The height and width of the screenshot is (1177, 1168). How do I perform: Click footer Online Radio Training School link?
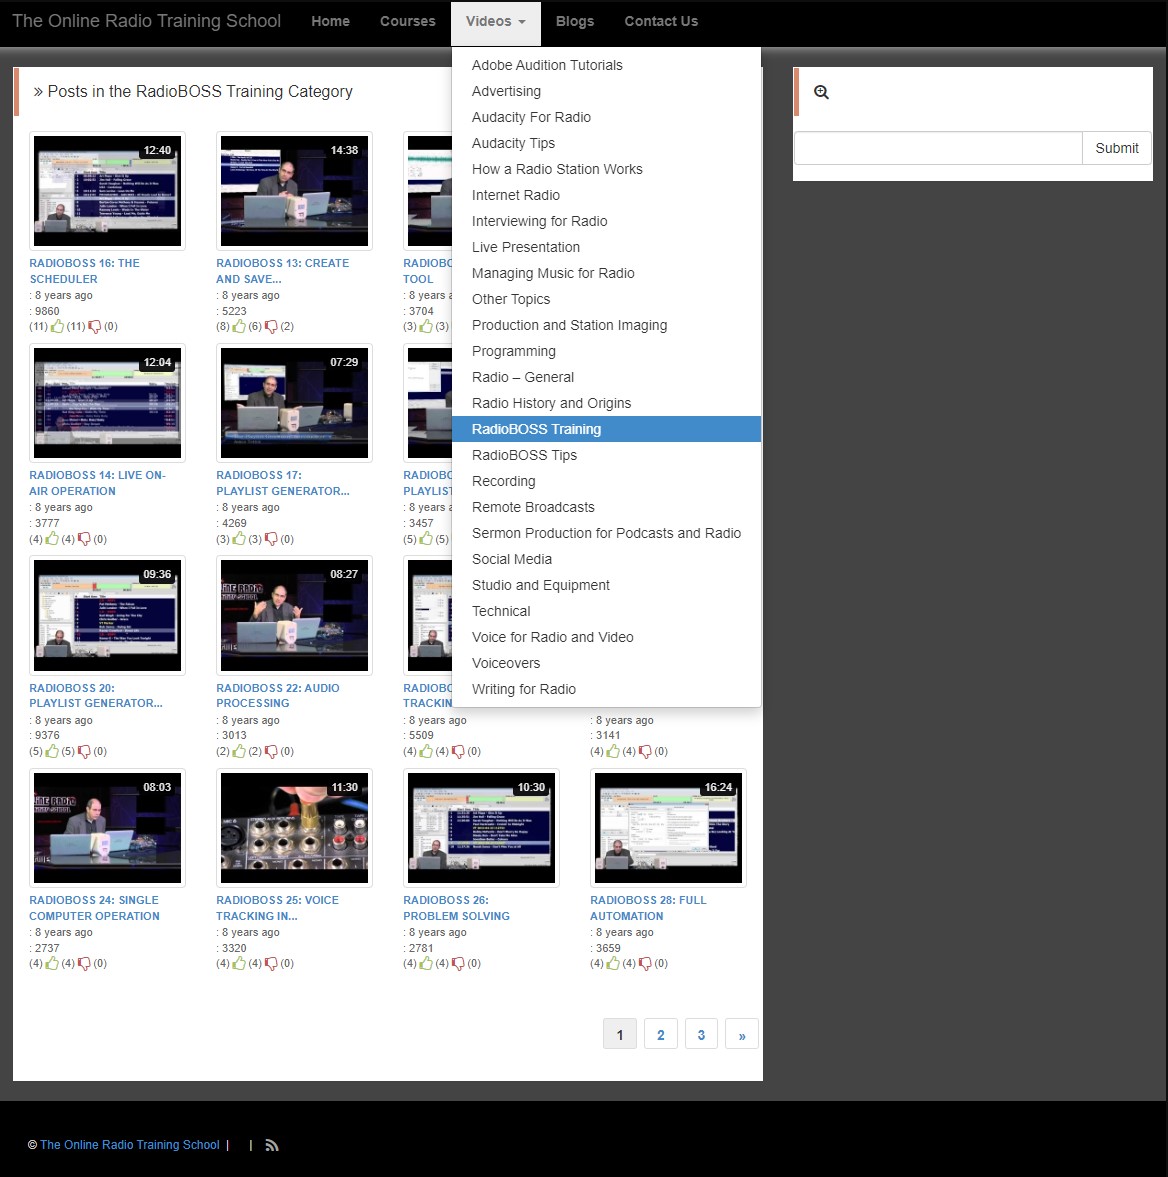pos(130,1145)
